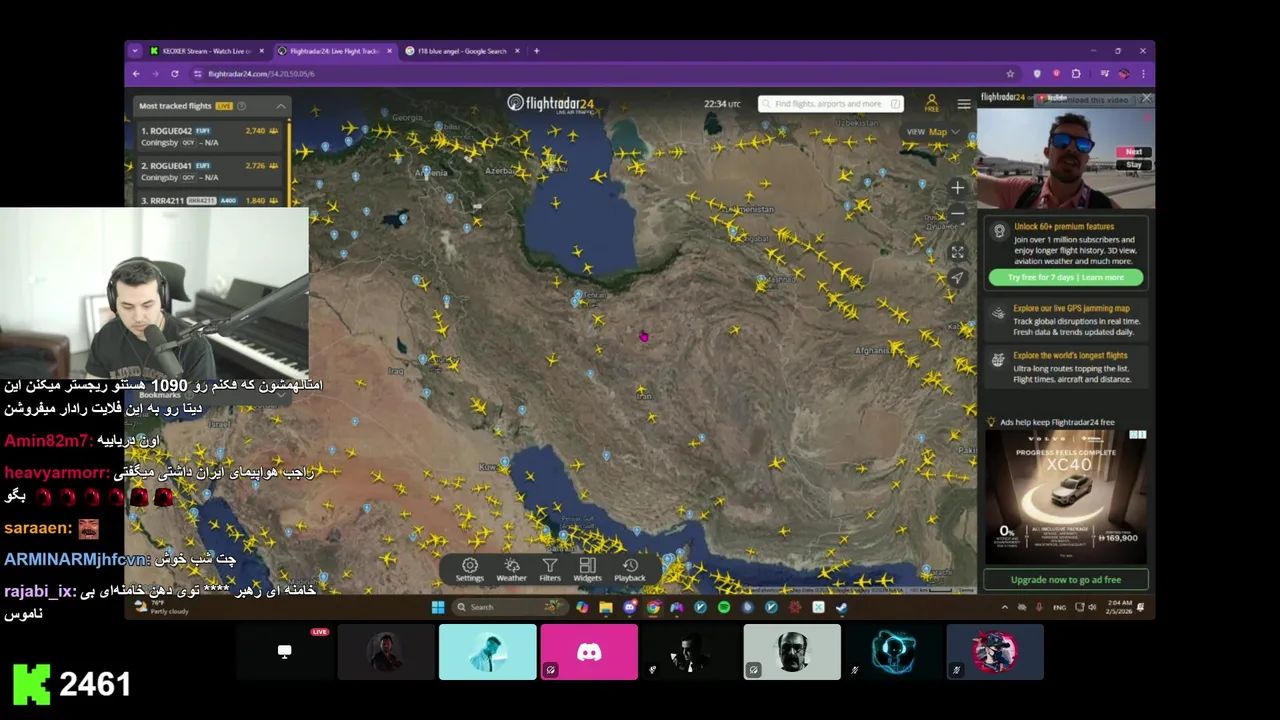
Task: Open the browser extensions puzzle icon
Action: click(1076, 74)
